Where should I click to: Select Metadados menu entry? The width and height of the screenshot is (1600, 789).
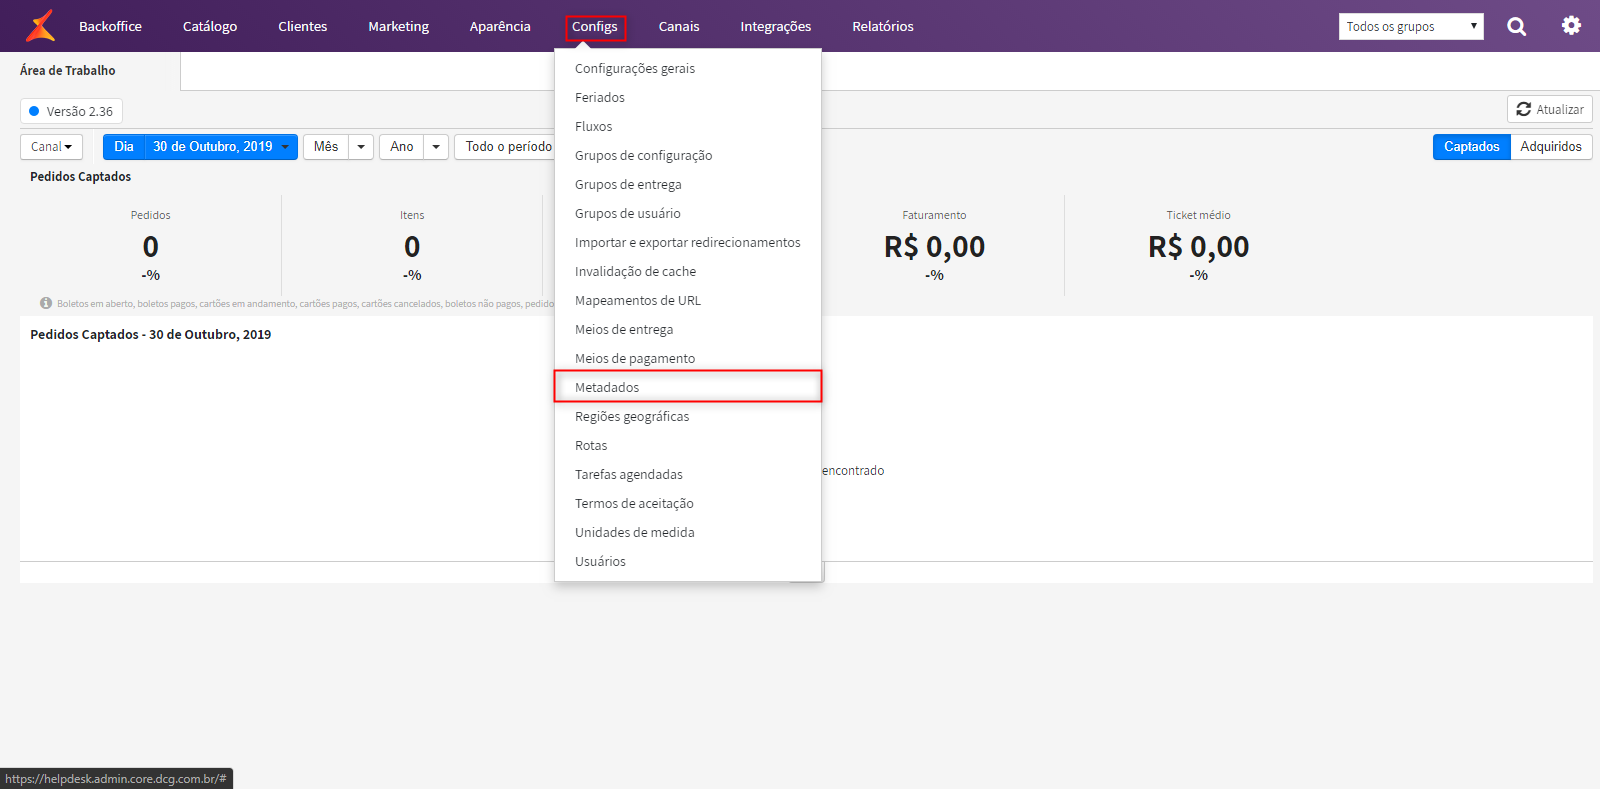[688, 387]
